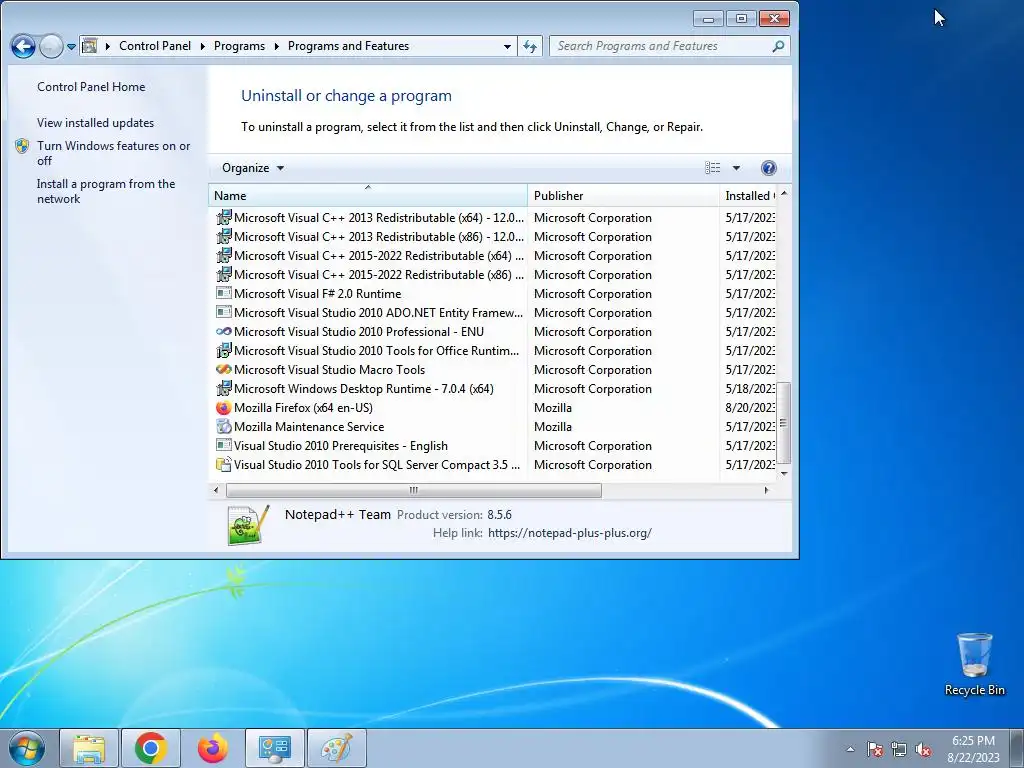The height and width of the screenshot is (768, 1024).
Task: Click the Refresh button next to address bar
Action: point(530,46)
